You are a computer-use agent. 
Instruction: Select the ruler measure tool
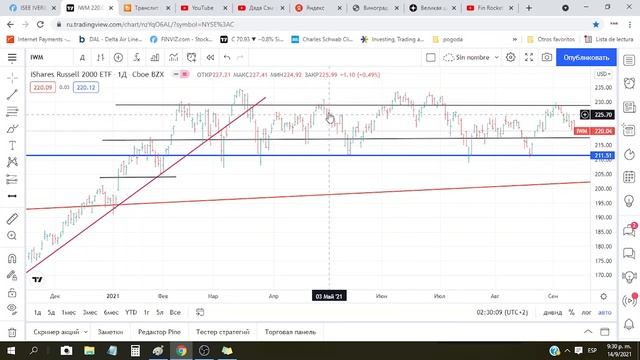pos(12,219)
